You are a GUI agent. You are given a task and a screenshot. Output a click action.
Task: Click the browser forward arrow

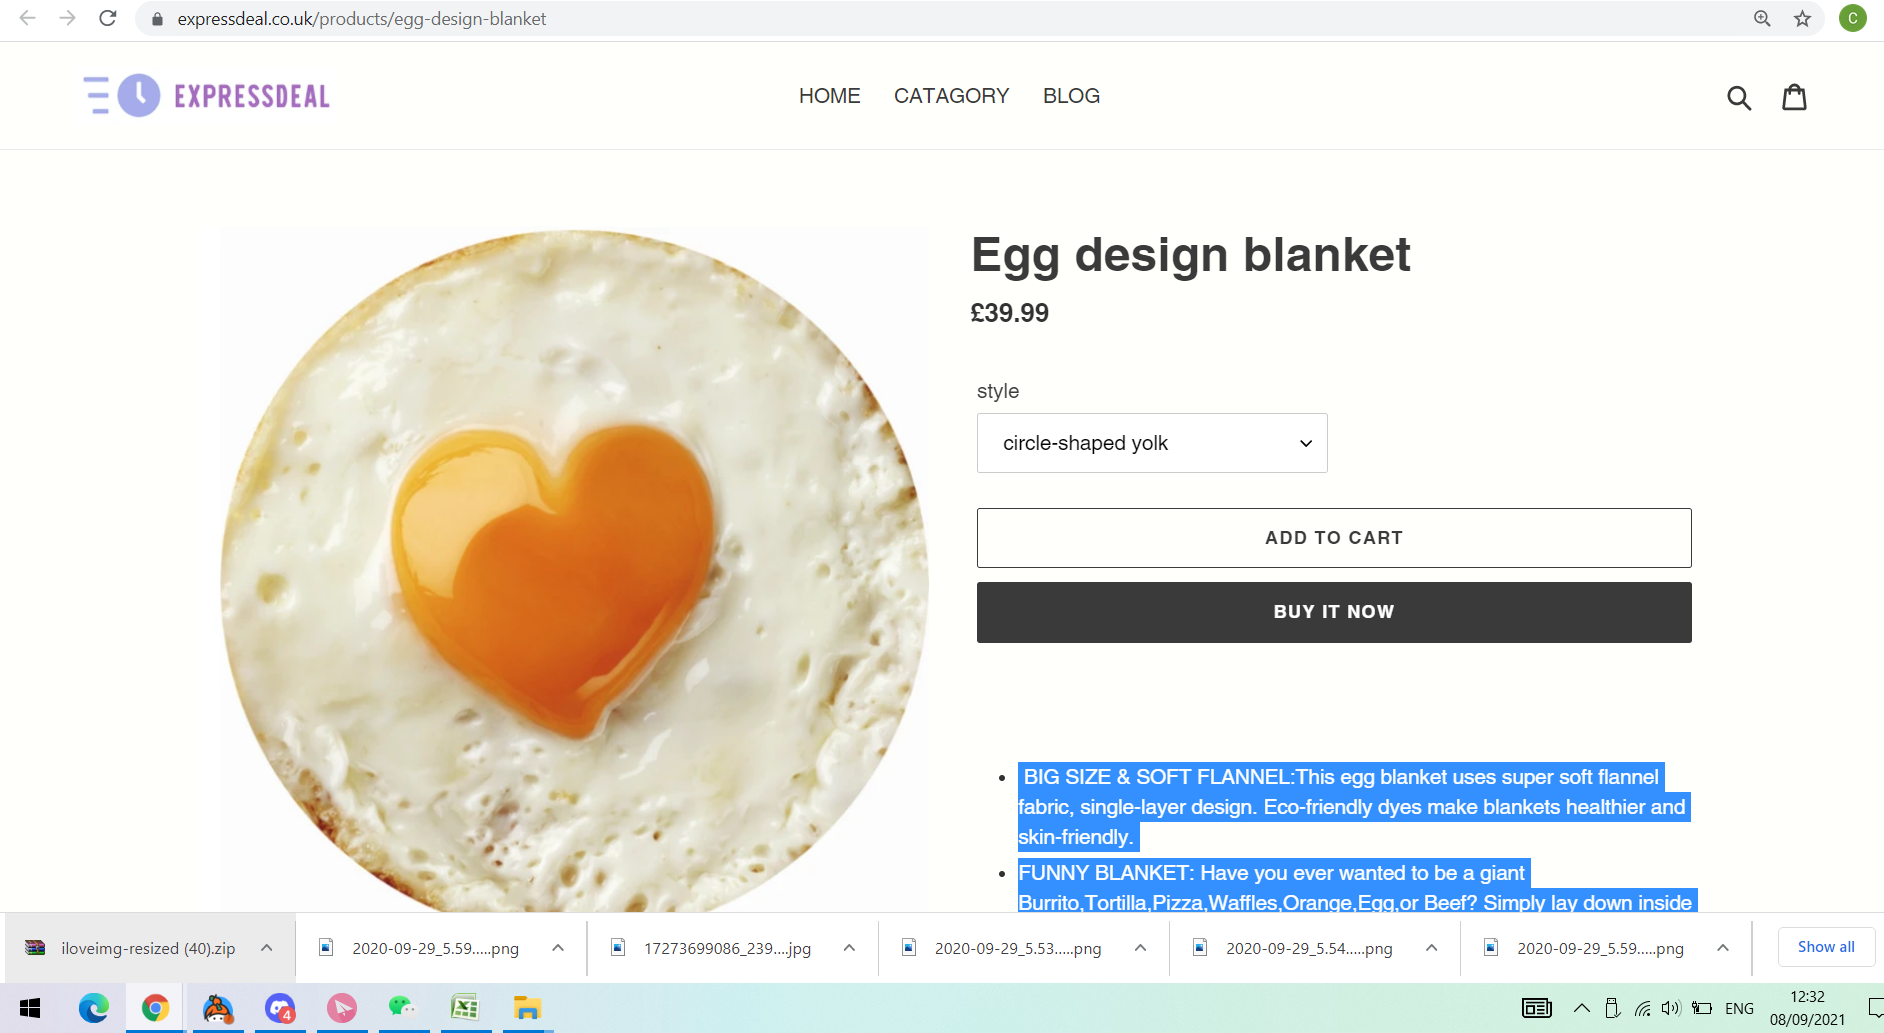click(67, 18)
